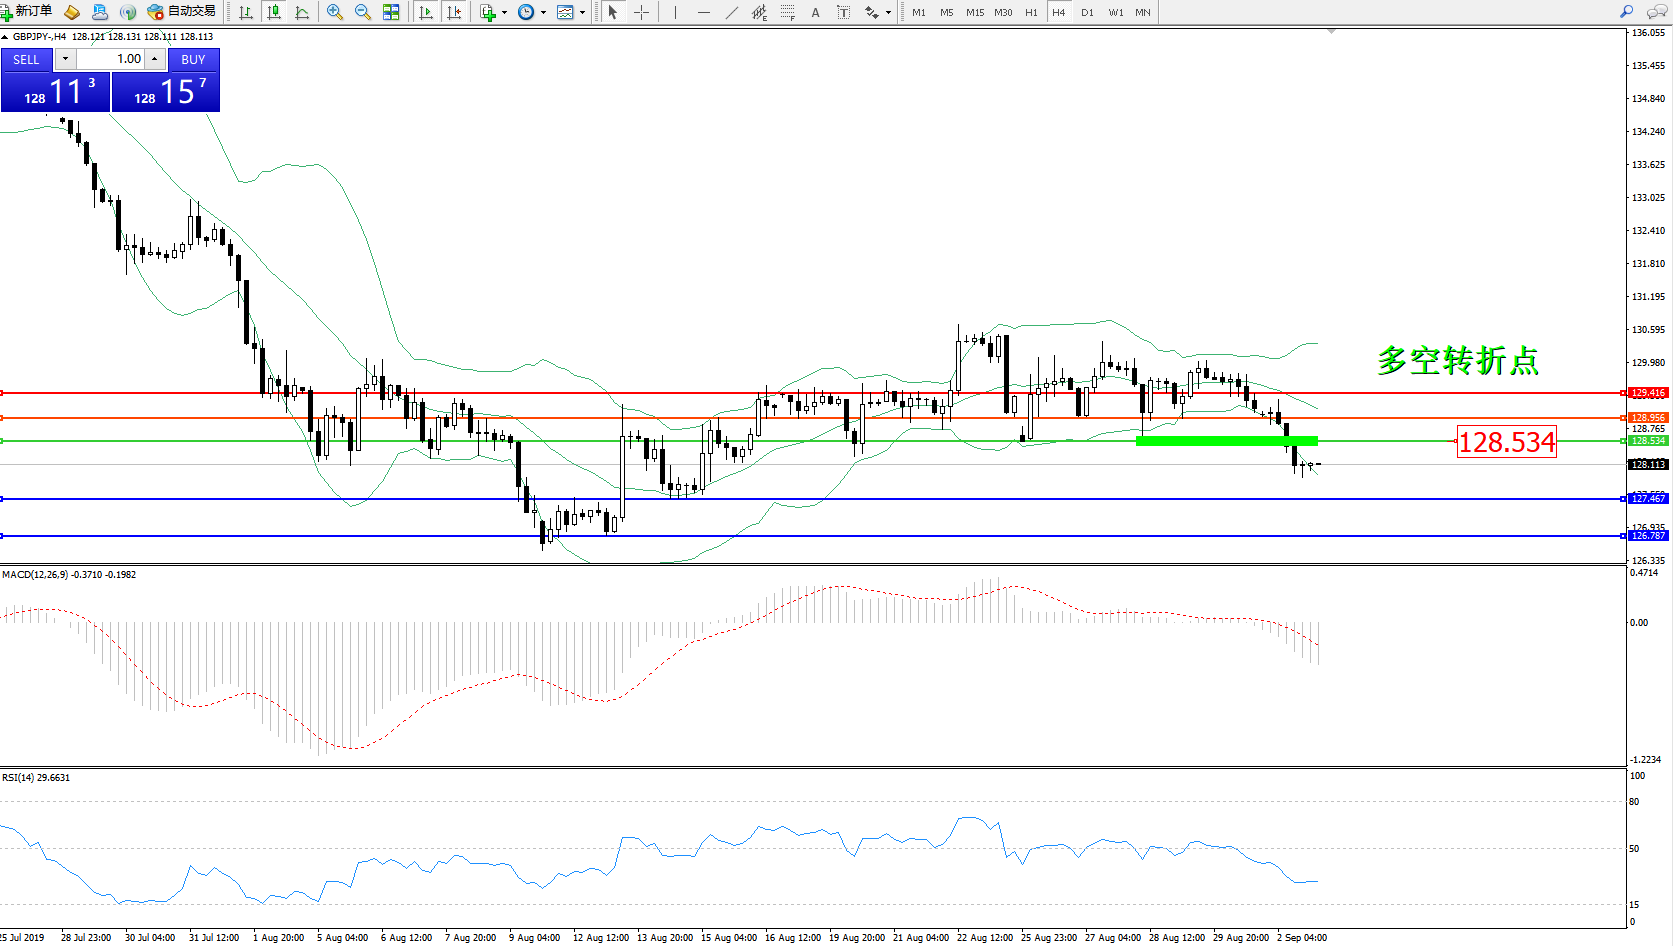Click the BUY button
The image size is (1673, 946).
pos(193,59)
